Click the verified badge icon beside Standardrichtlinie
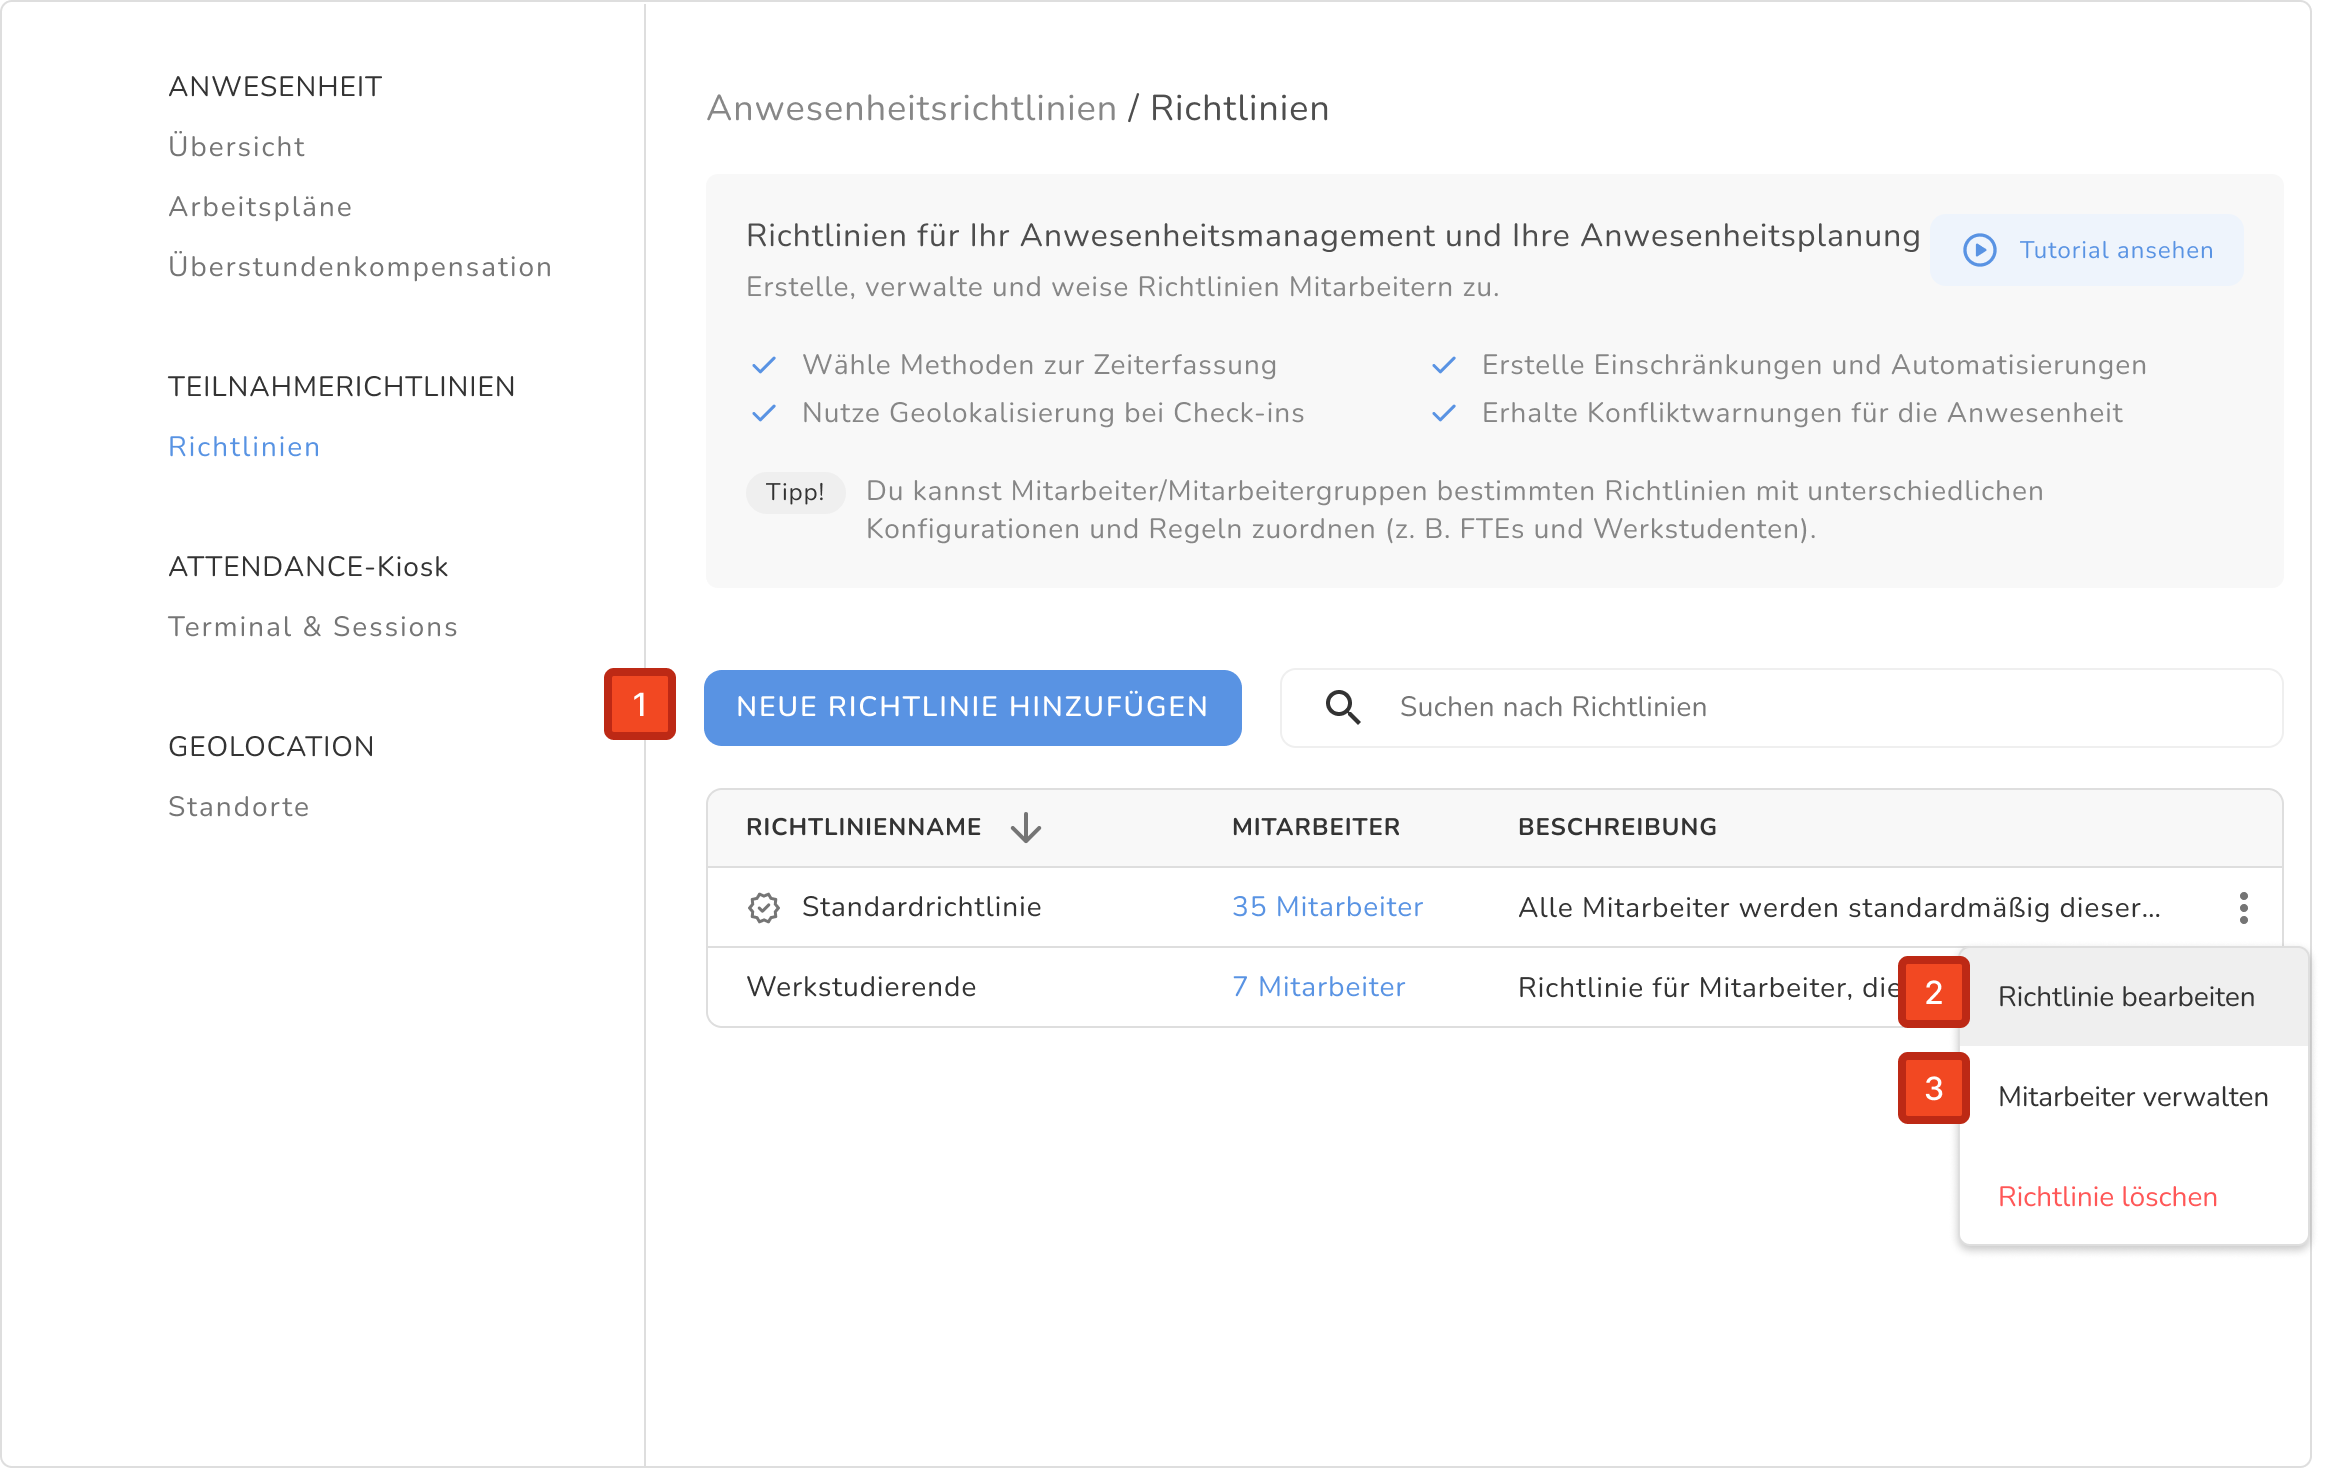Image resolution: width=2344 pixels, height=1468 pixels. (x=764, y=907)
